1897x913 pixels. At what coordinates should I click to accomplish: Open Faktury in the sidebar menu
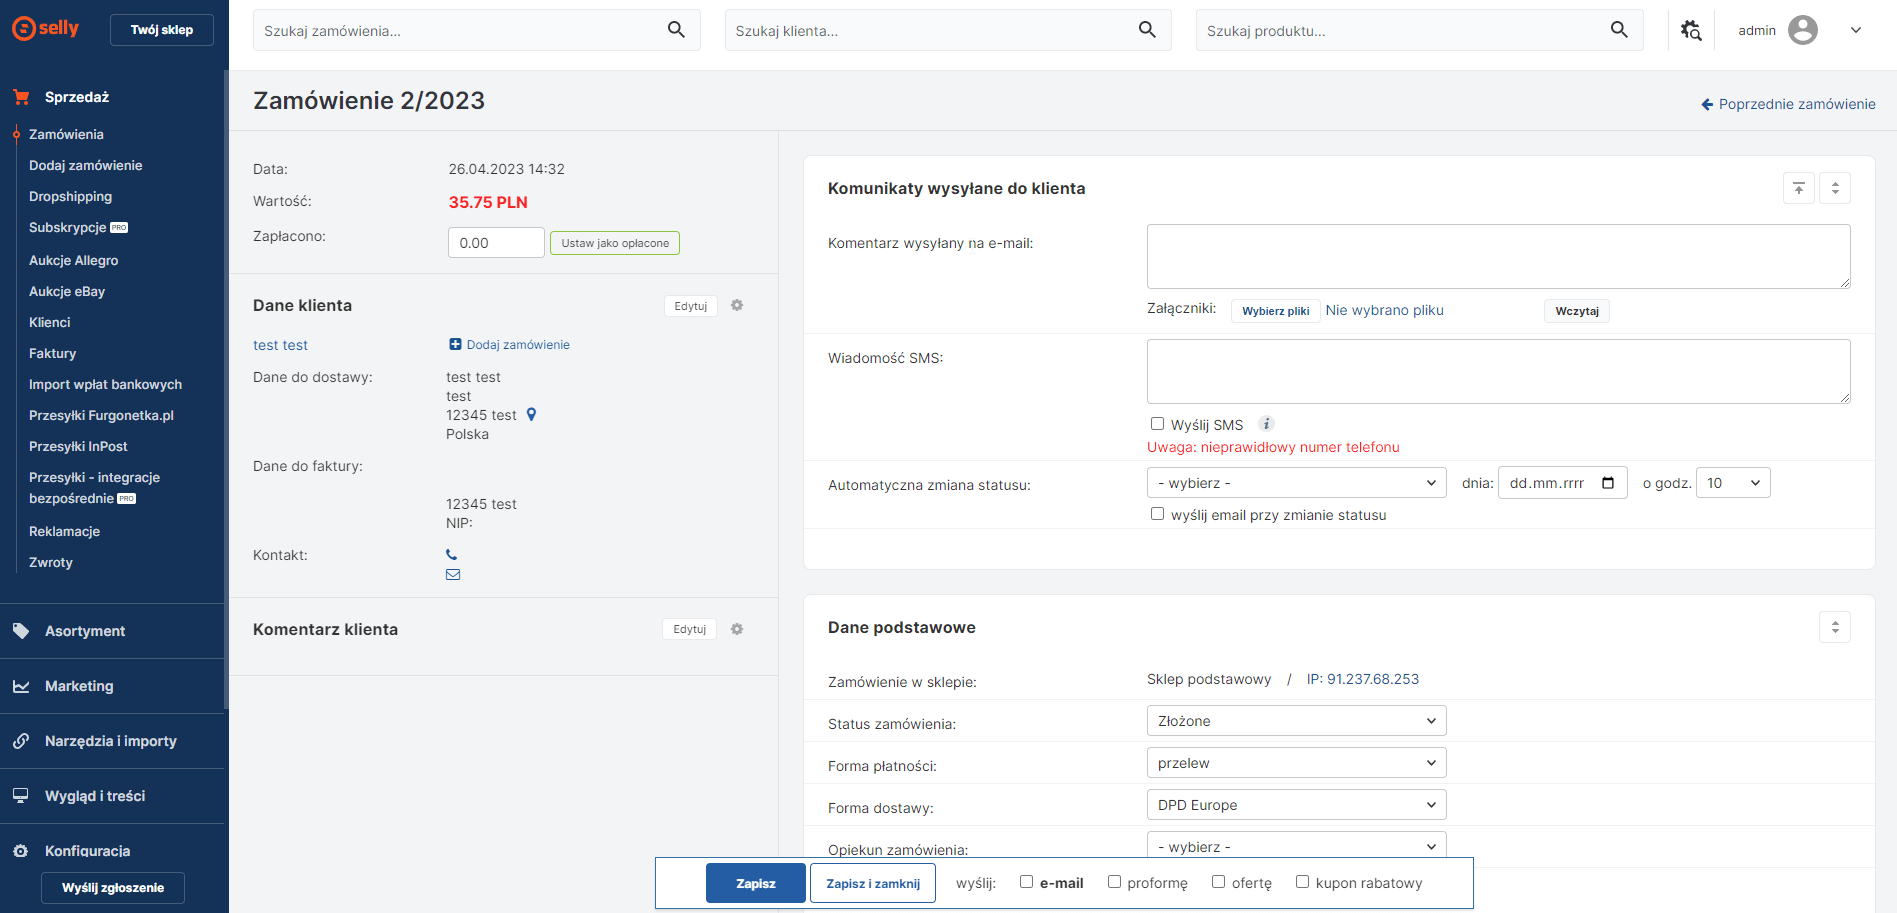point(53,353)
